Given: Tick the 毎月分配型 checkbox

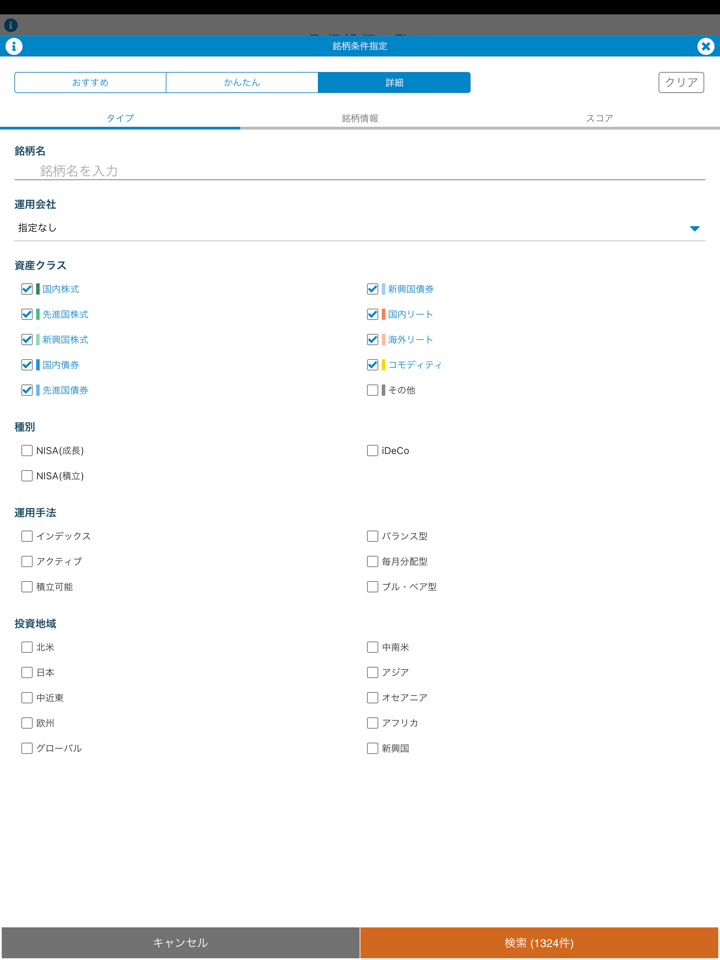Looking at the screenshot, I should [372, 562].
